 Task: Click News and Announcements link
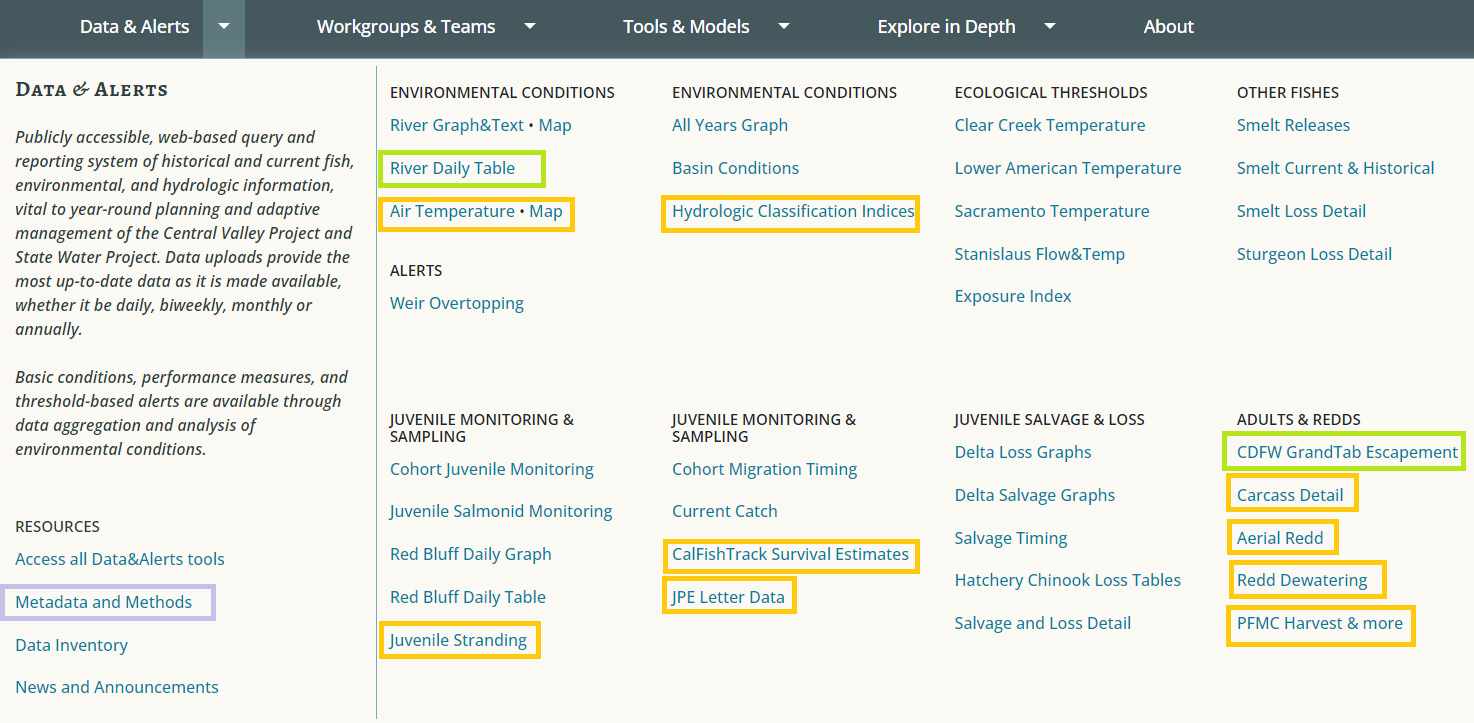coord(116,687)
